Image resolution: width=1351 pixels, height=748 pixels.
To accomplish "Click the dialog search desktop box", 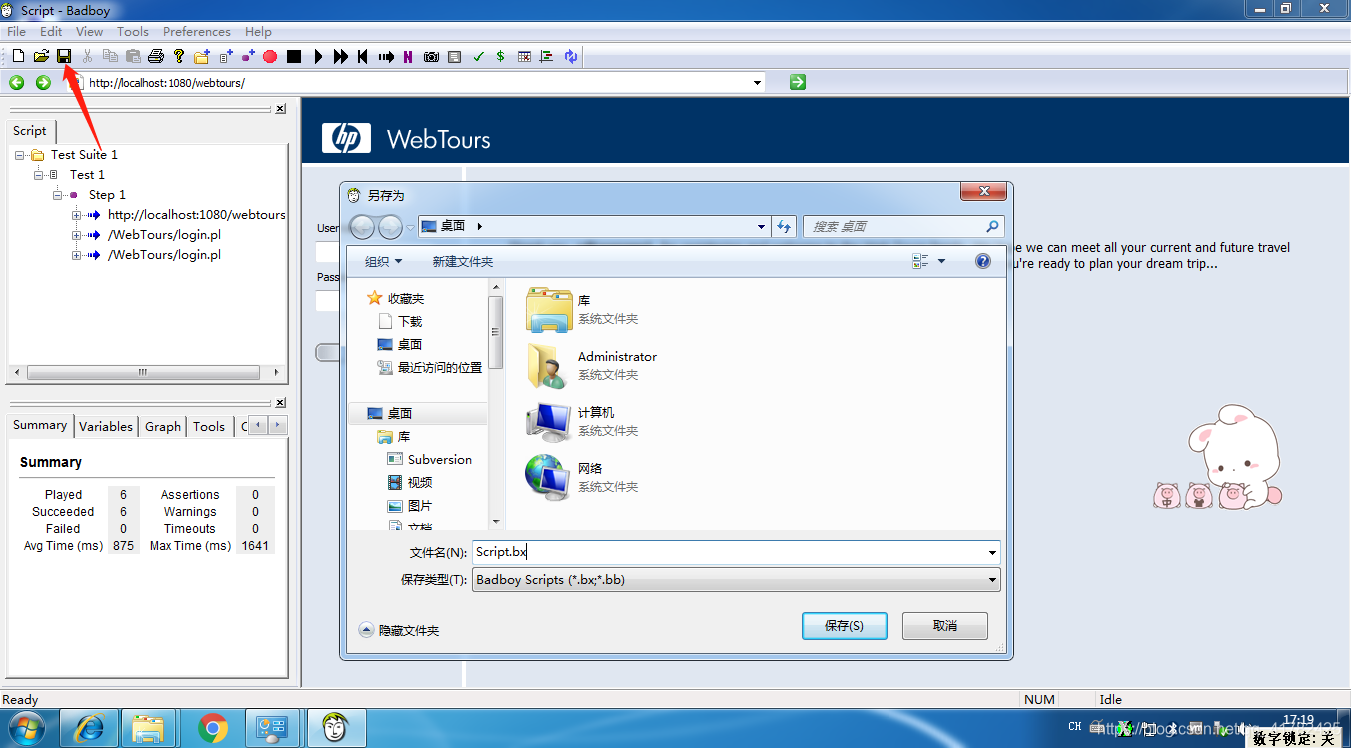I will coord(903,227).
